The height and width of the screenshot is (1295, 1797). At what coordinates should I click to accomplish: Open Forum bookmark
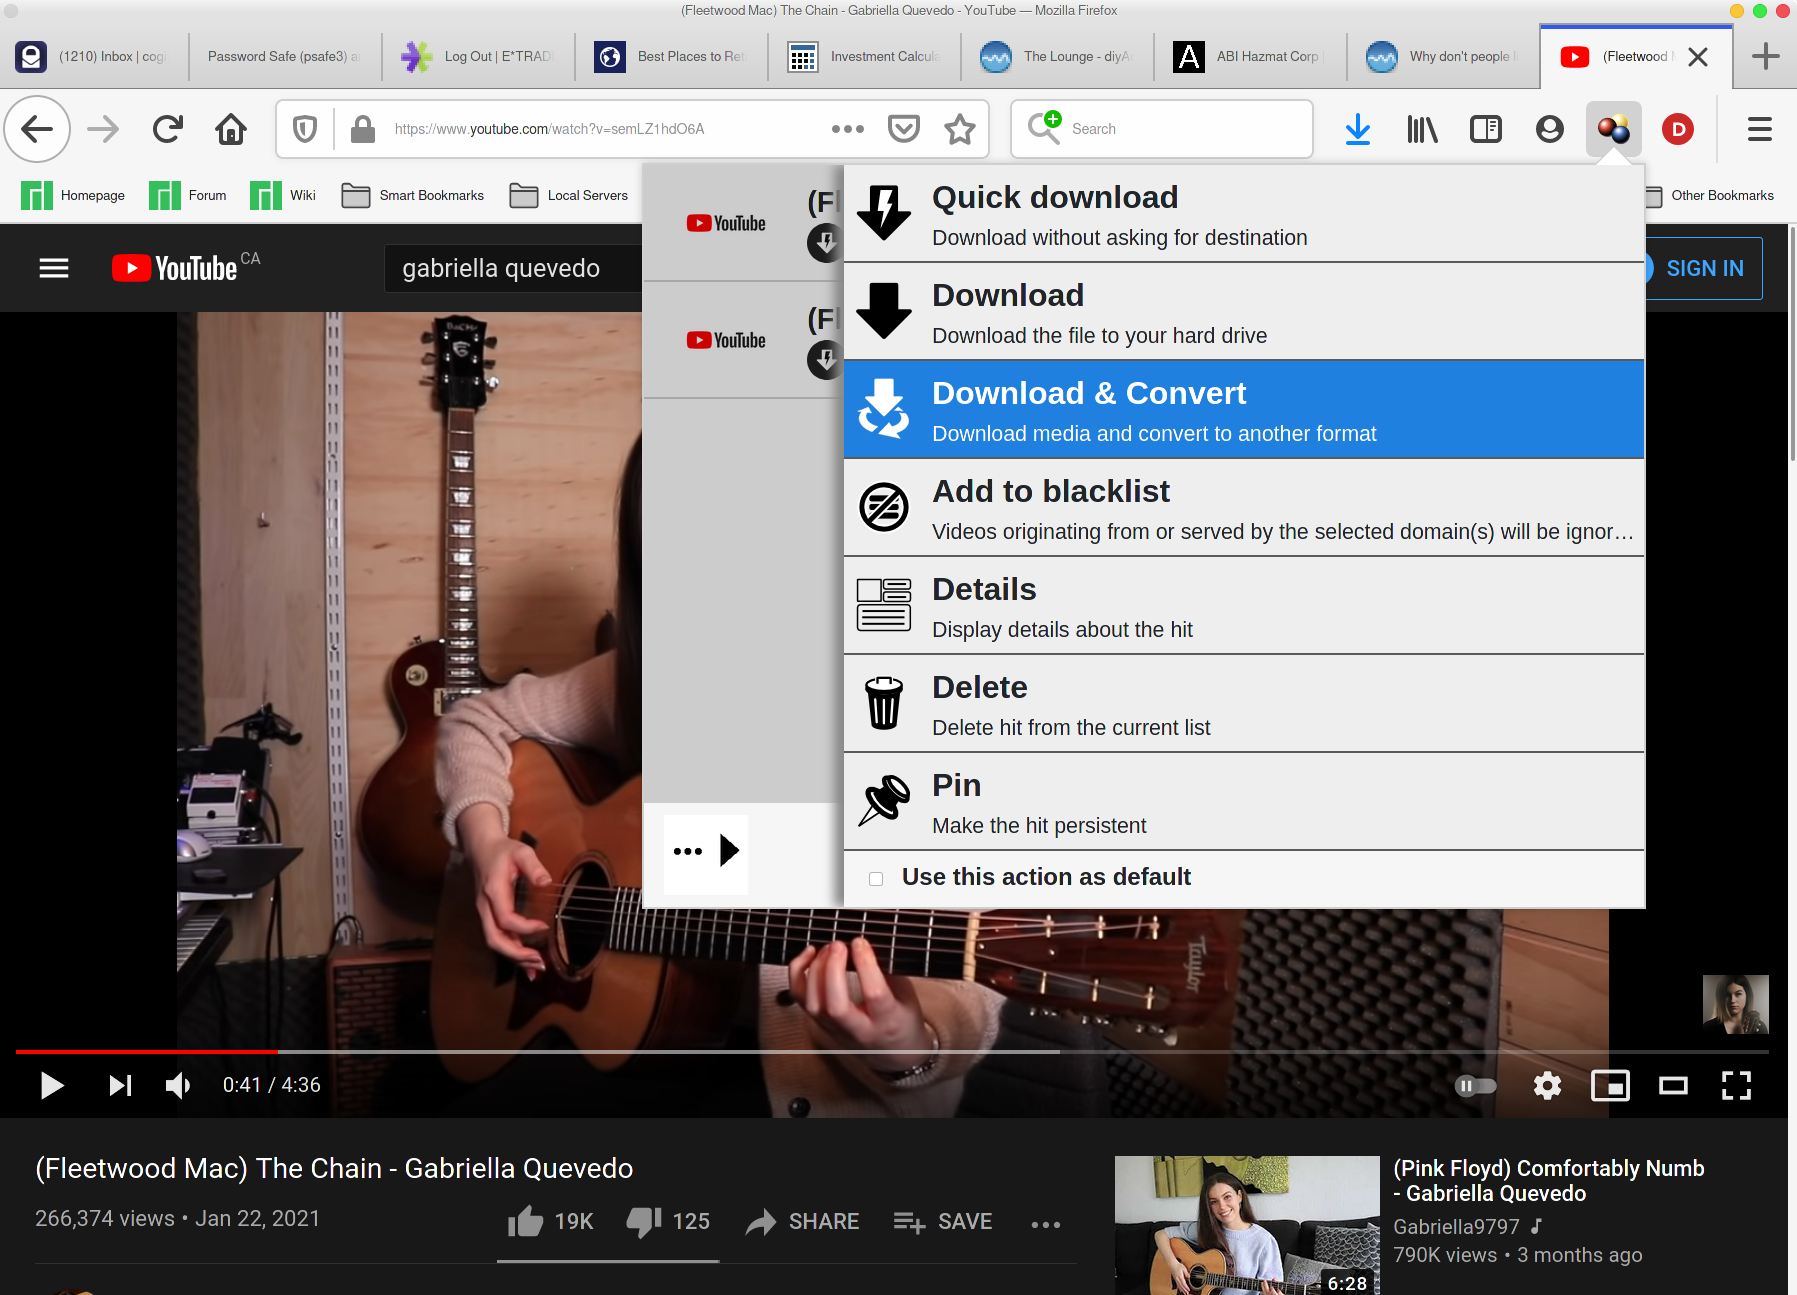(x=188, y=195)
